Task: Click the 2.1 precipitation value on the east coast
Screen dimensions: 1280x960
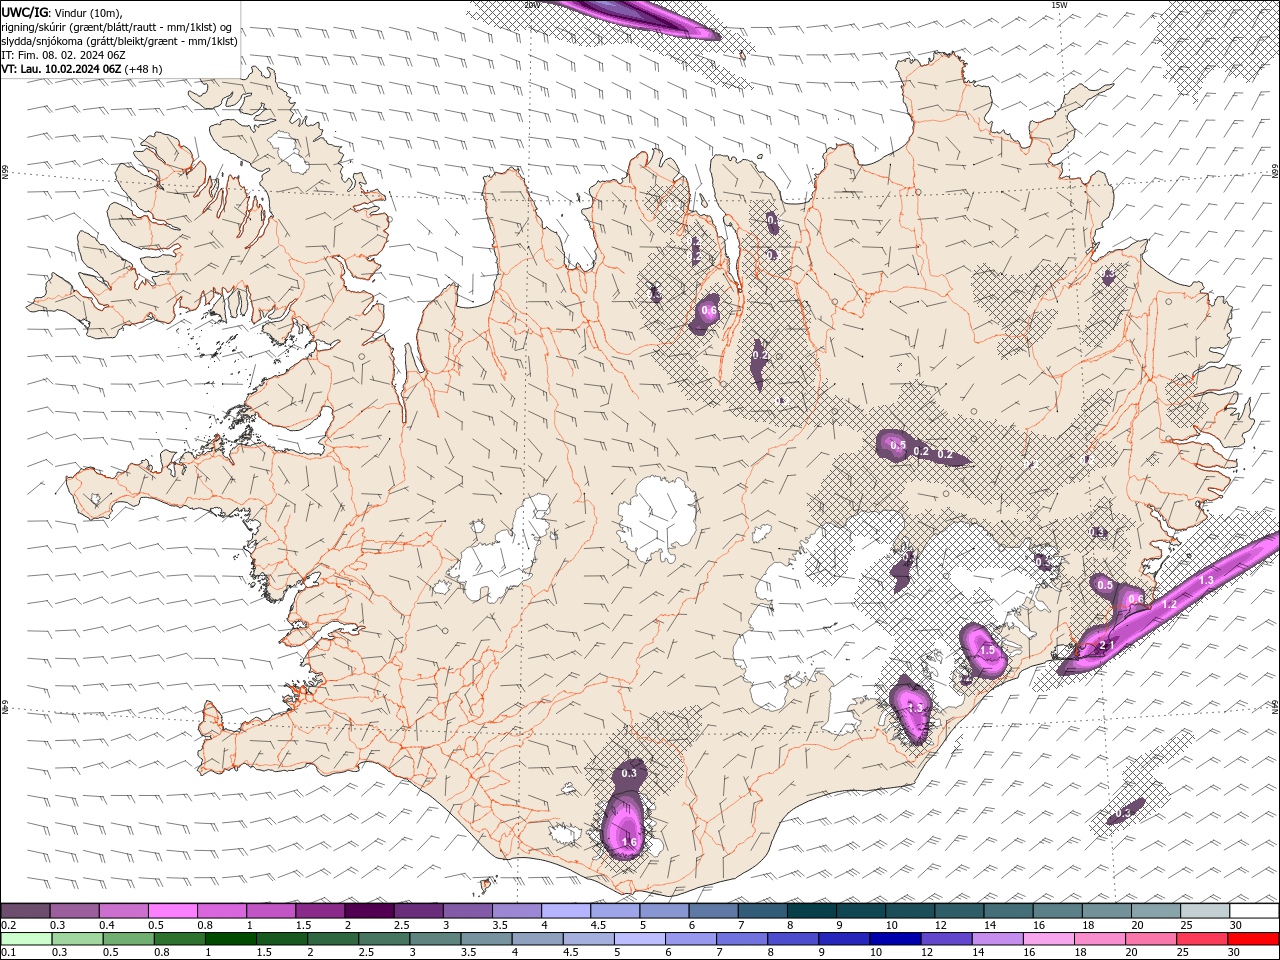Action: pos(1106,645)
